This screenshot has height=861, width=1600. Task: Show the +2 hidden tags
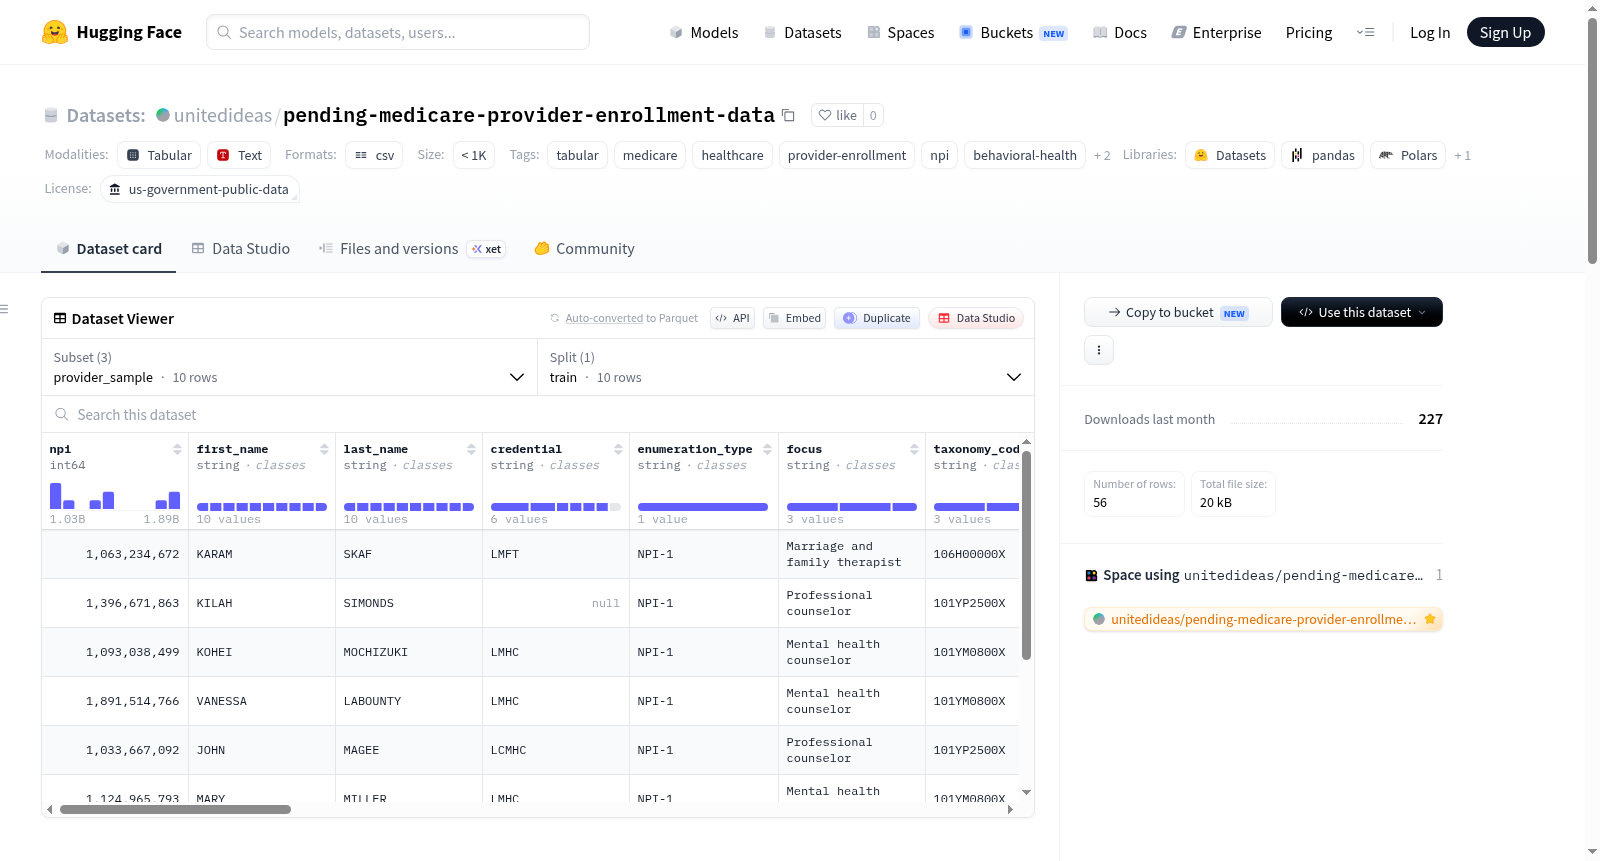(x=1102, y=155)
